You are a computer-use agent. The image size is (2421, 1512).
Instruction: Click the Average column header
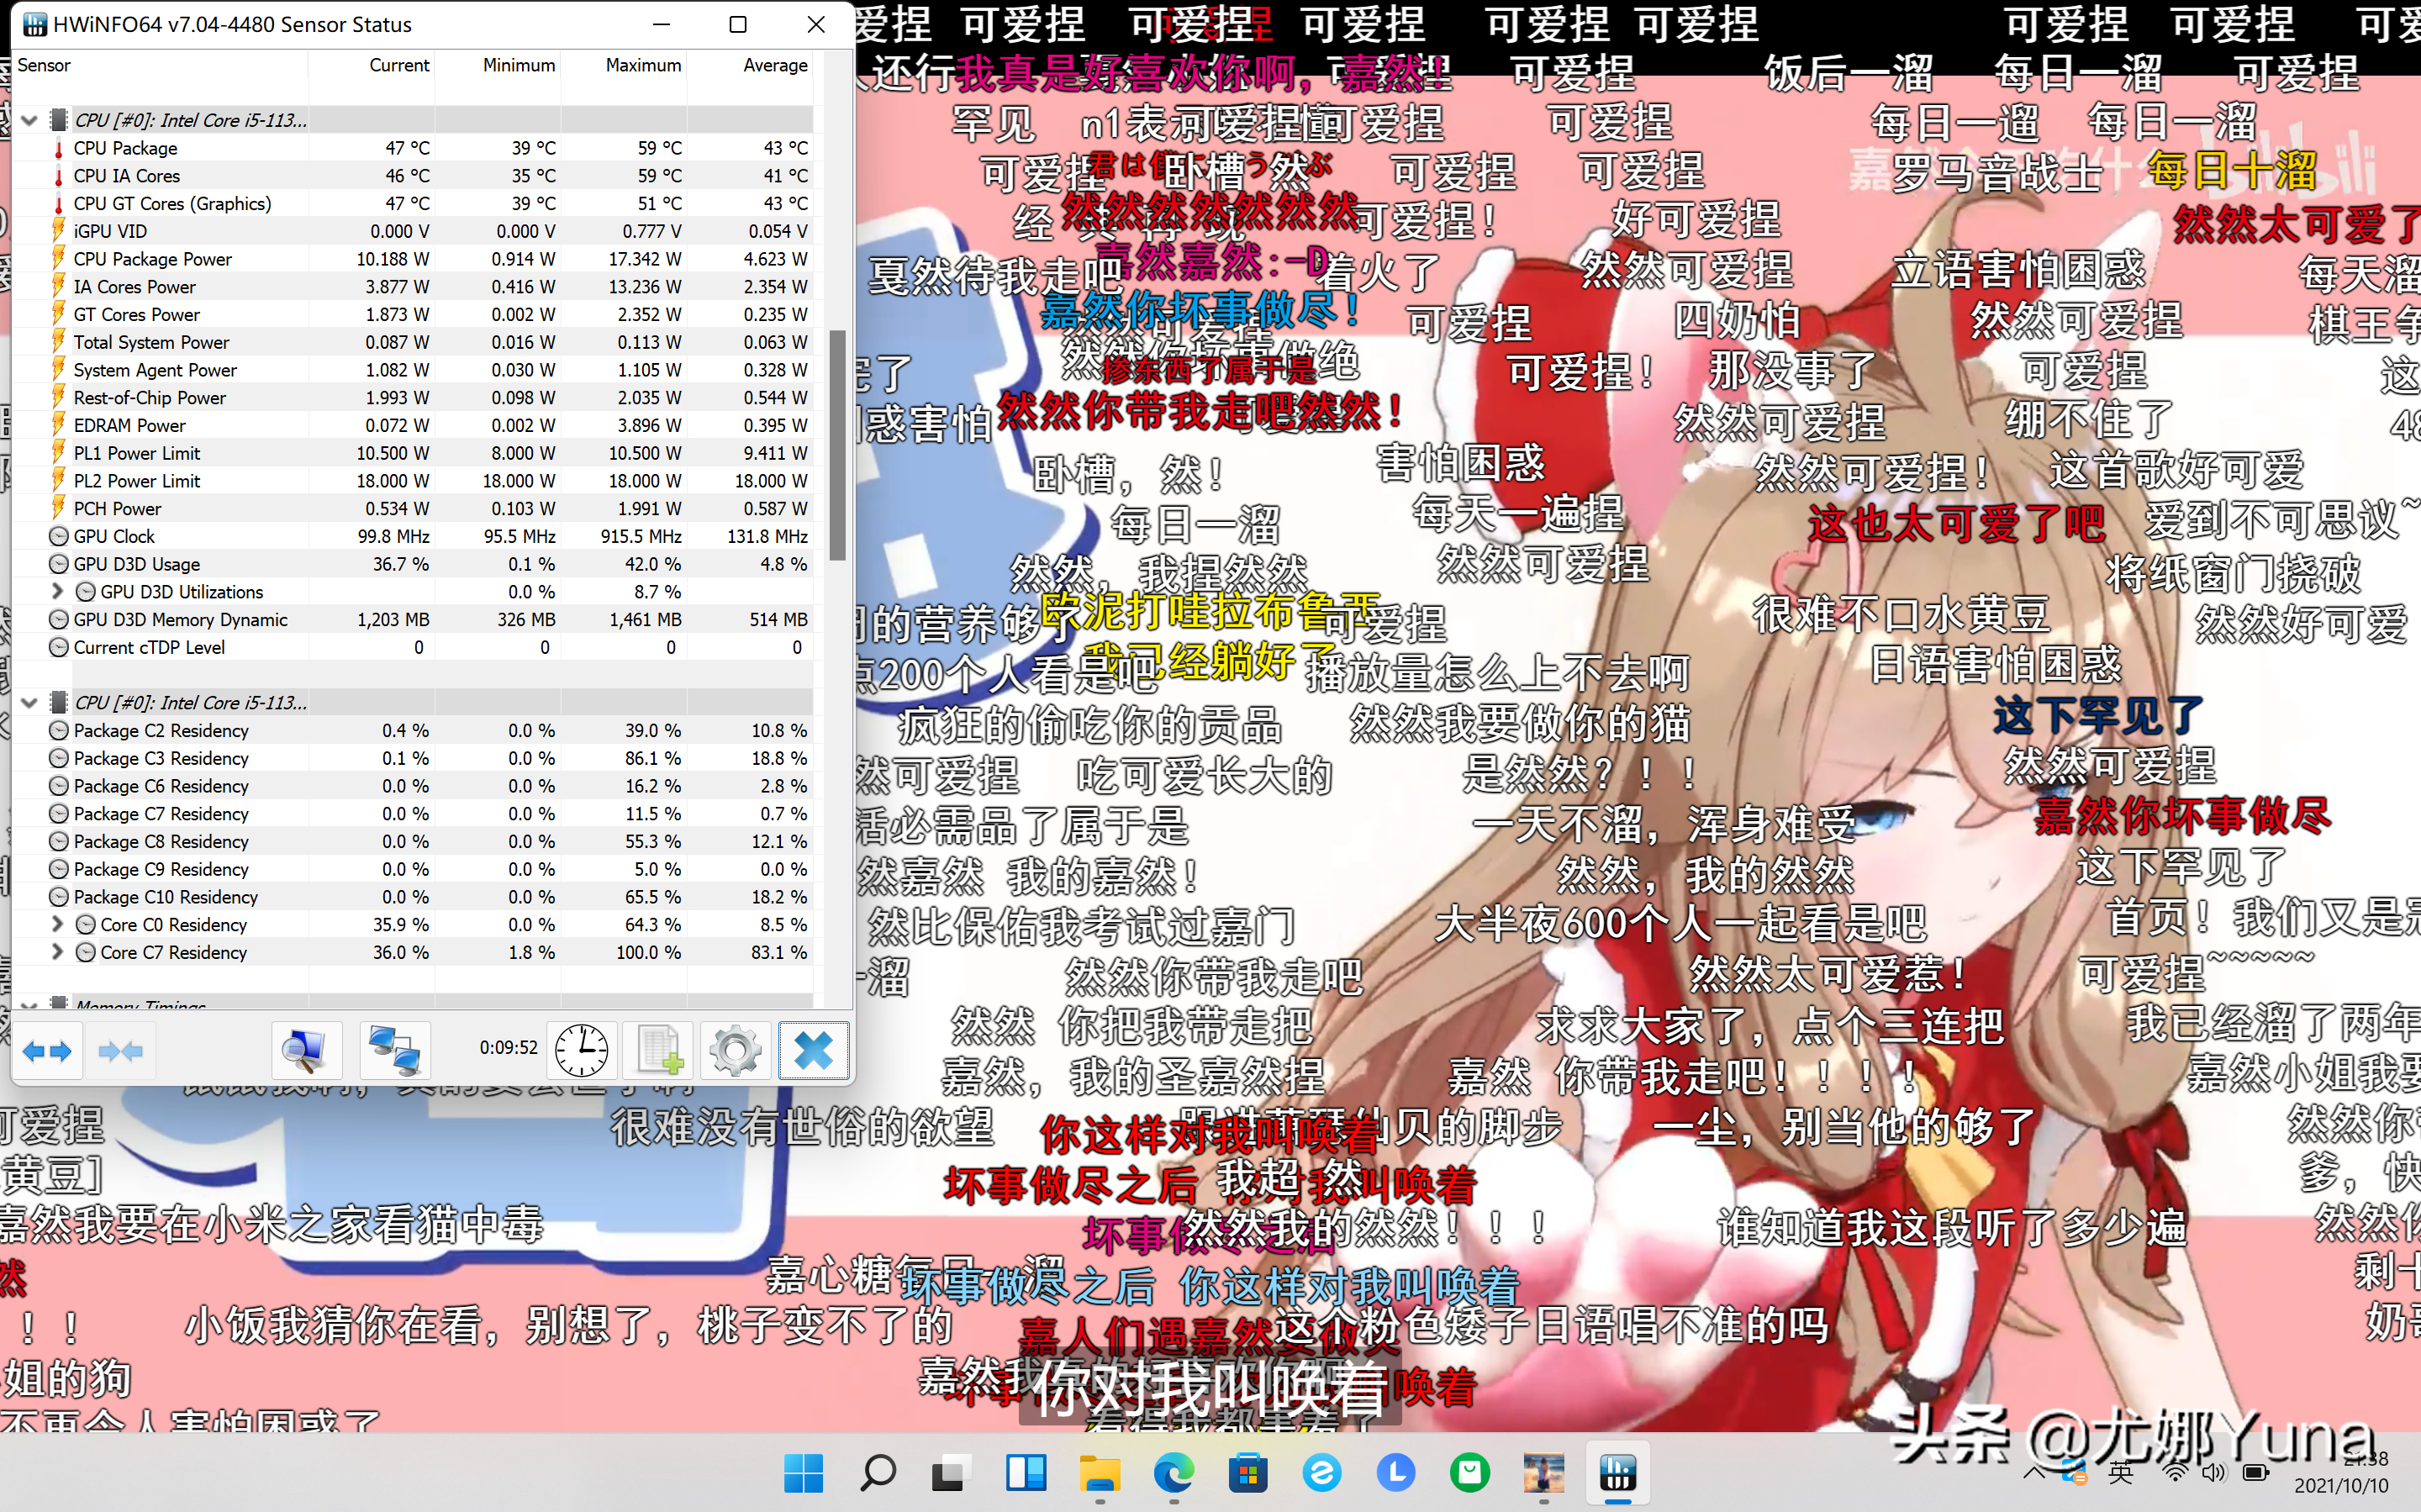tap(775, 65)
